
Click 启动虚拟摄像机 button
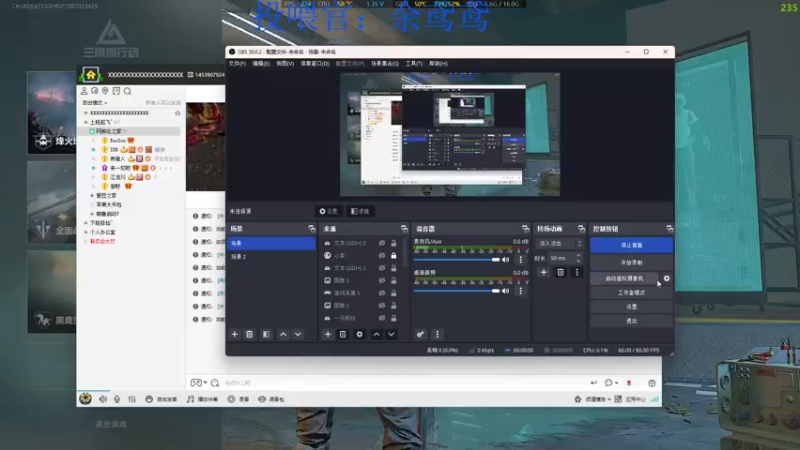click(624, 279)
